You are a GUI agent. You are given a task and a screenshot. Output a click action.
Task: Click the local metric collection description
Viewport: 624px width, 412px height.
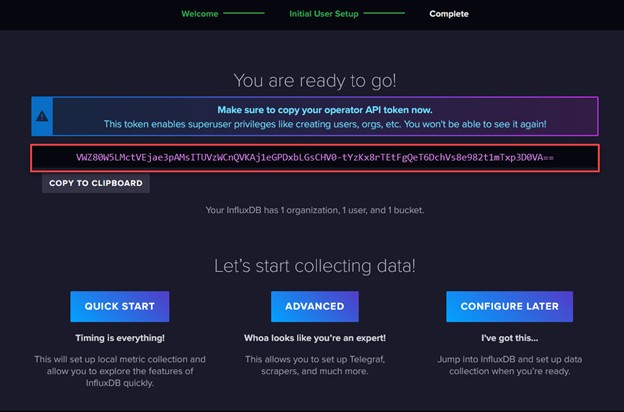click(120, 371)
